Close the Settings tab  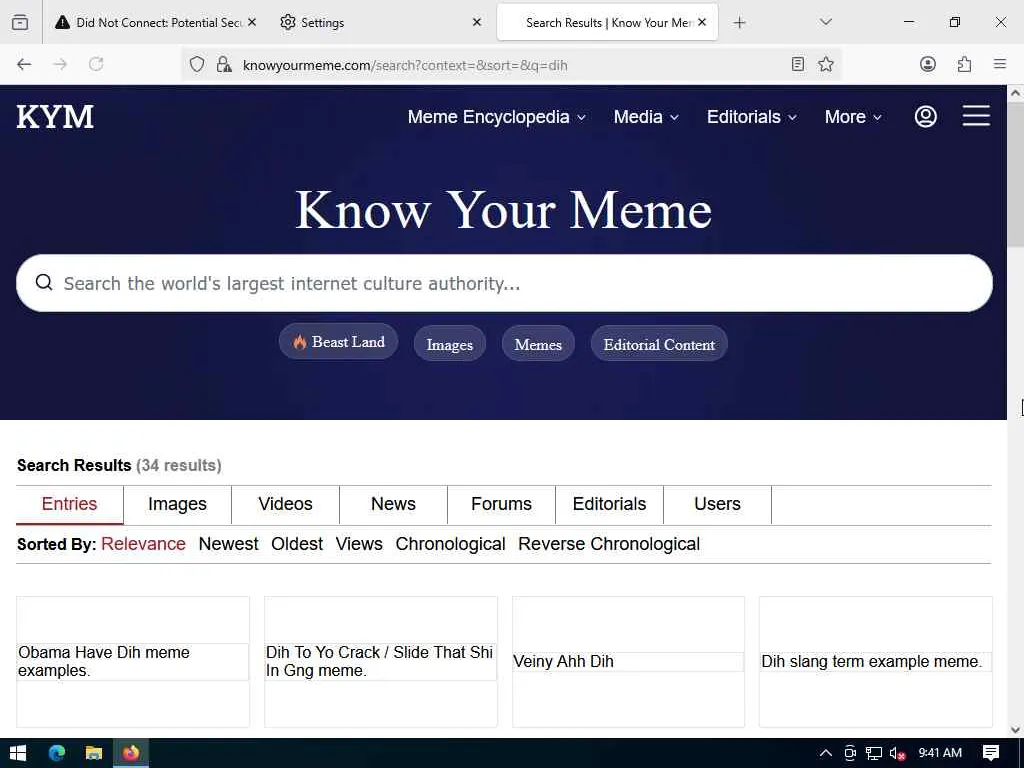click(477, 22)
